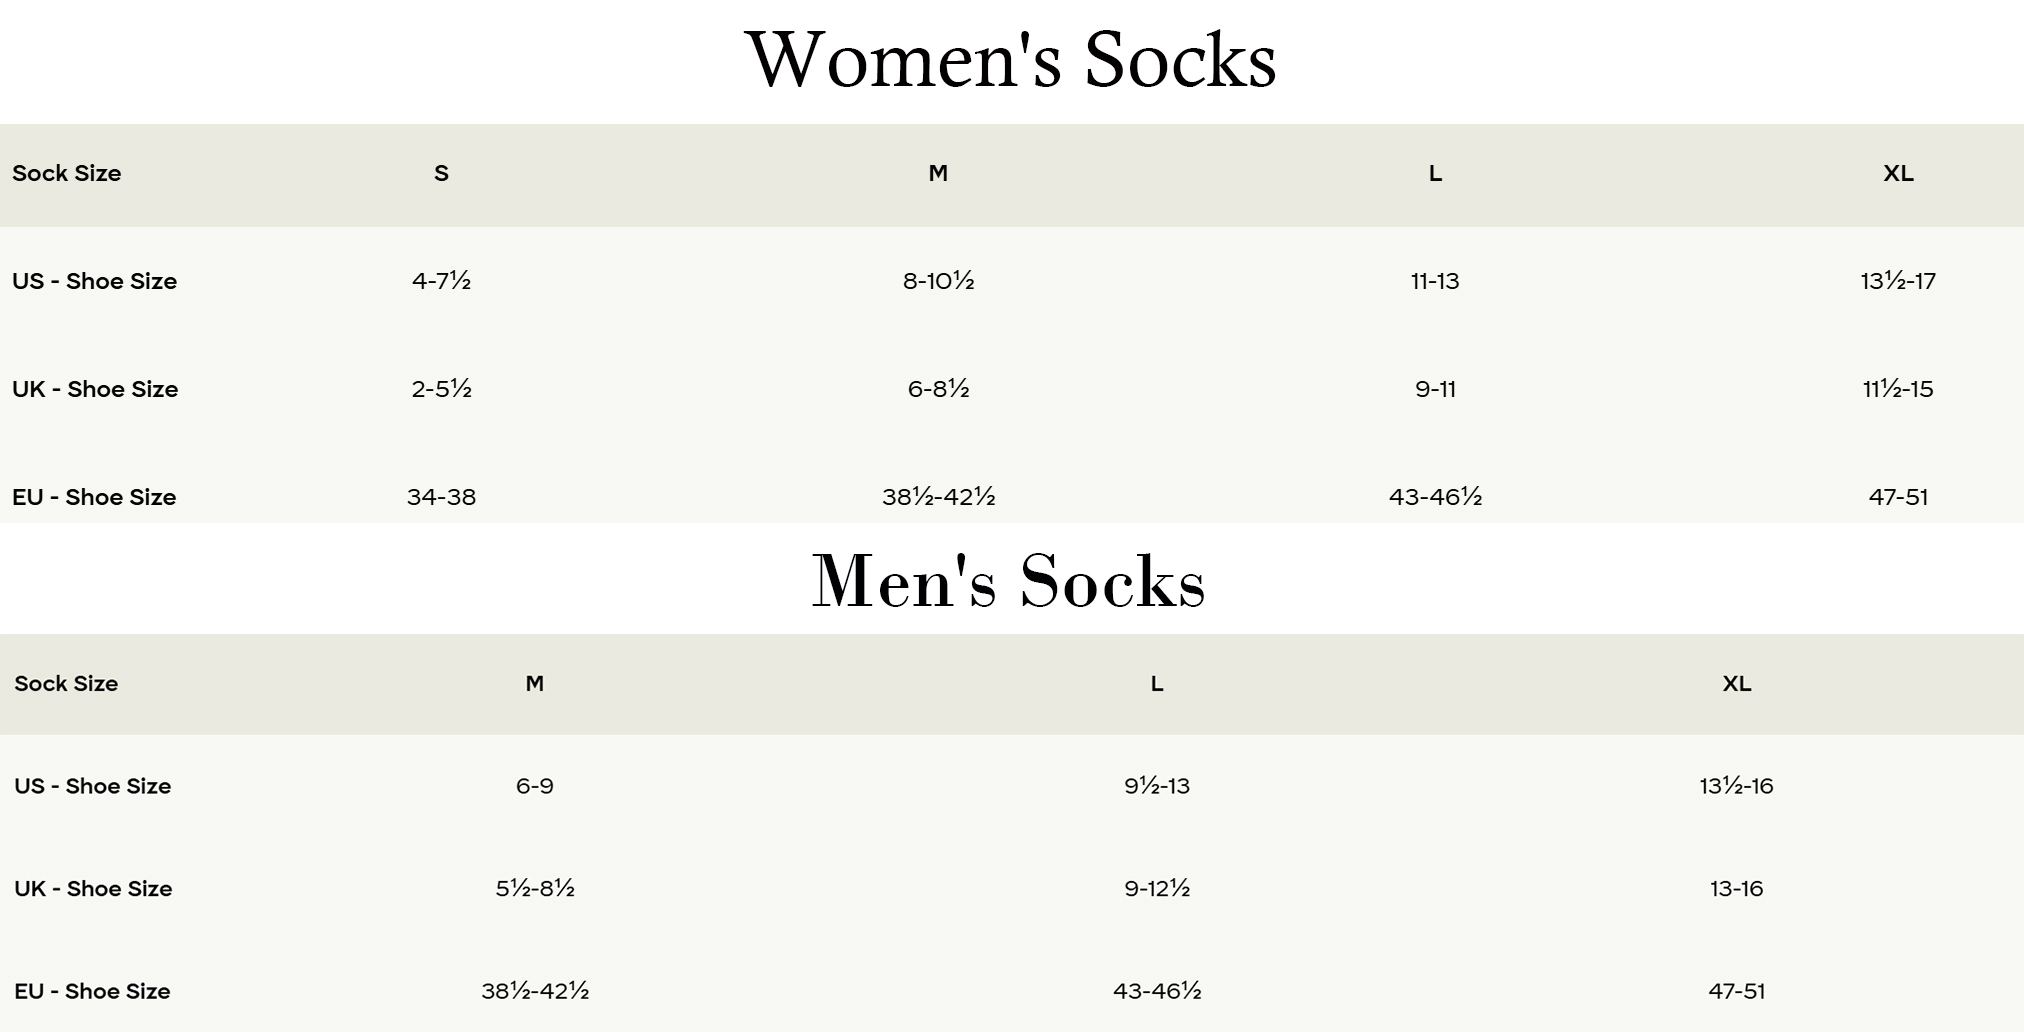Screen dimensions: 2024x1032
Task: Select the S column header in Women's table
Action: (441, 174)
